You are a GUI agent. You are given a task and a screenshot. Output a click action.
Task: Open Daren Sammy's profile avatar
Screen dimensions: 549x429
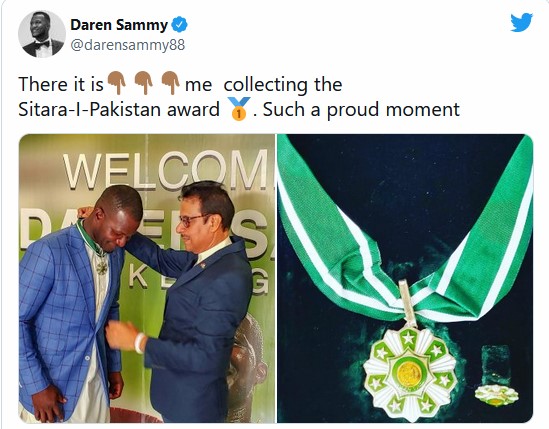[x=42, y=34]
